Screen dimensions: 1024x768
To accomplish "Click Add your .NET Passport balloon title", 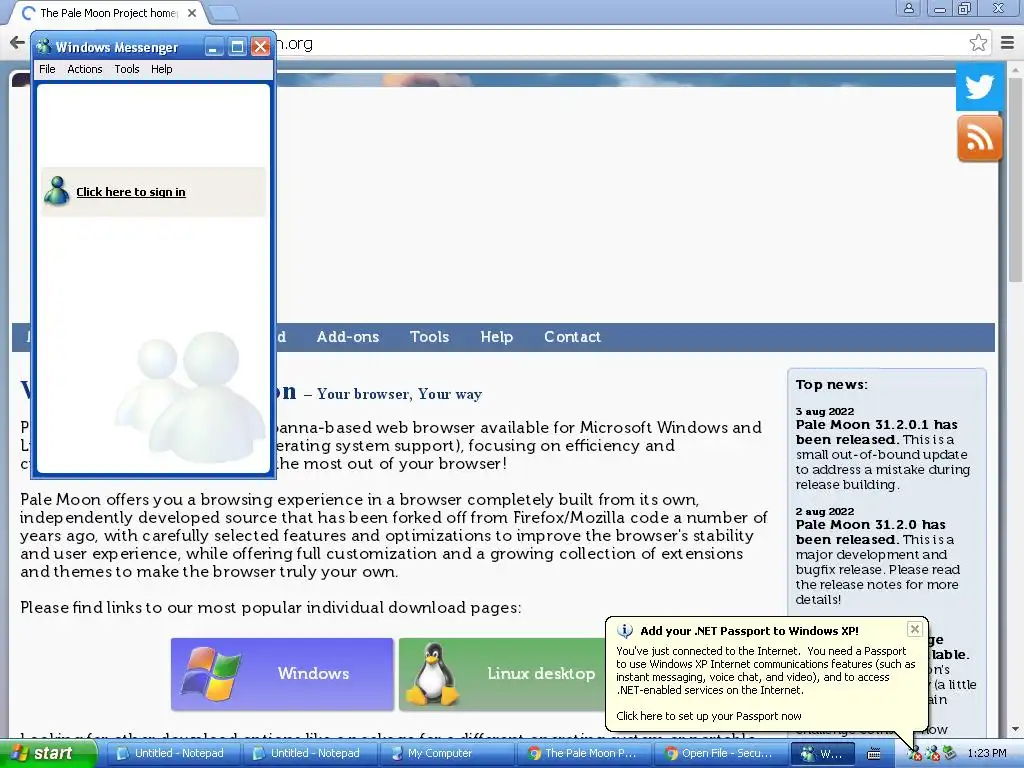I will pyautogui.click(x=749, y=631).
